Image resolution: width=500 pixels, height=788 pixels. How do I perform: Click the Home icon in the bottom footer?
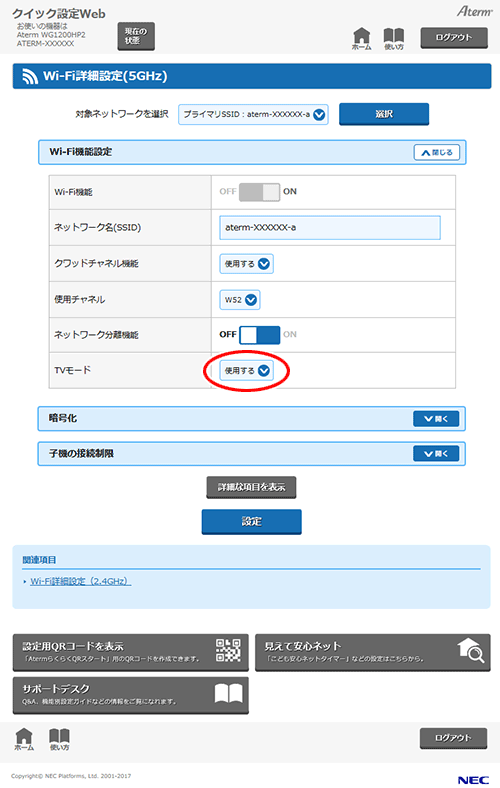(24, 739)
